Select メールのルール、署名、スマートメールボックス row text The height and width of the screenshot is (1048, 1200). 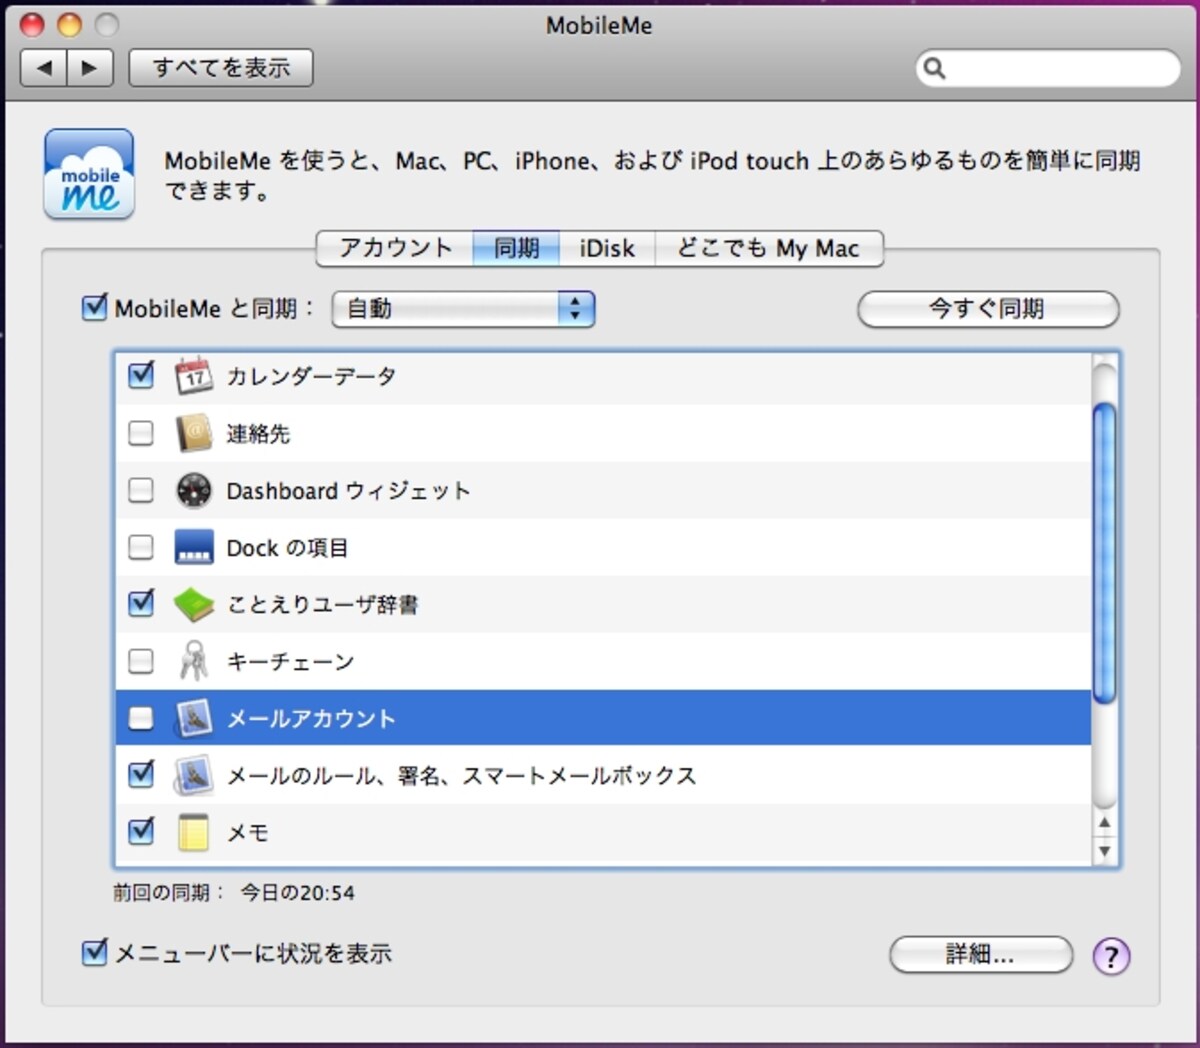pyautogui.click(x=461, y=775)
